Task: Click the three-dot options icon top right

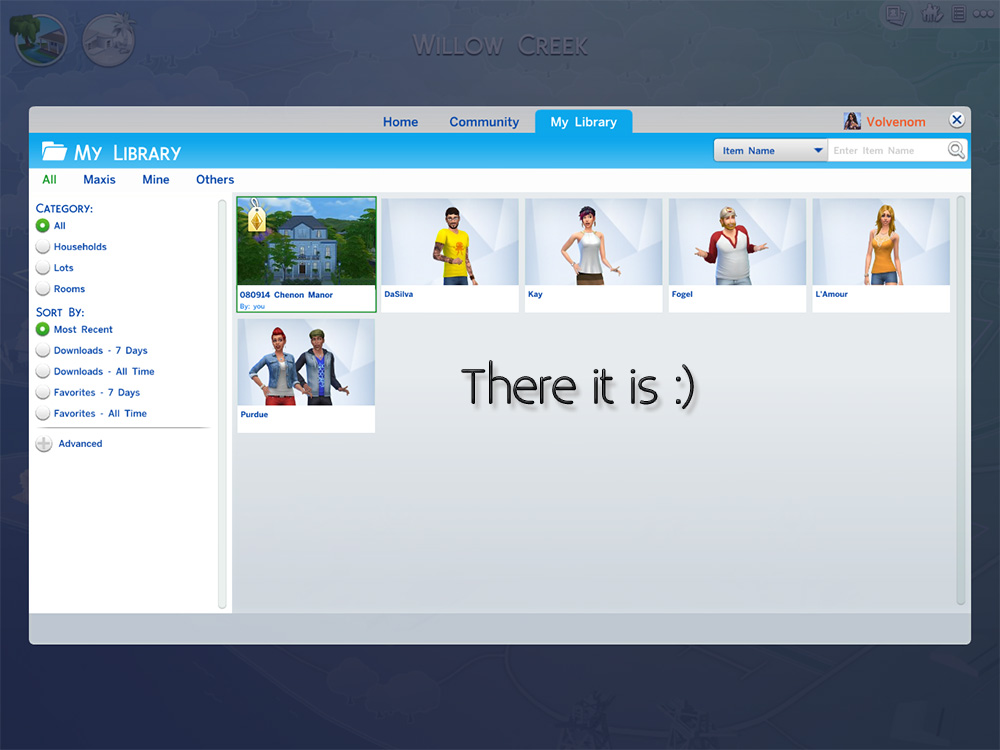Action: point(982,13)
